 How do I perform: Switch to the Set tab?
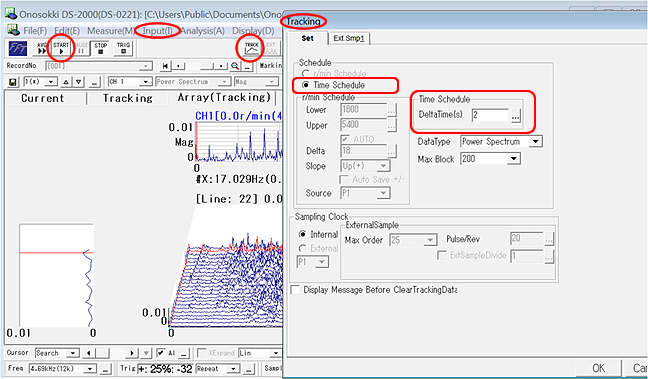(307, 38)
